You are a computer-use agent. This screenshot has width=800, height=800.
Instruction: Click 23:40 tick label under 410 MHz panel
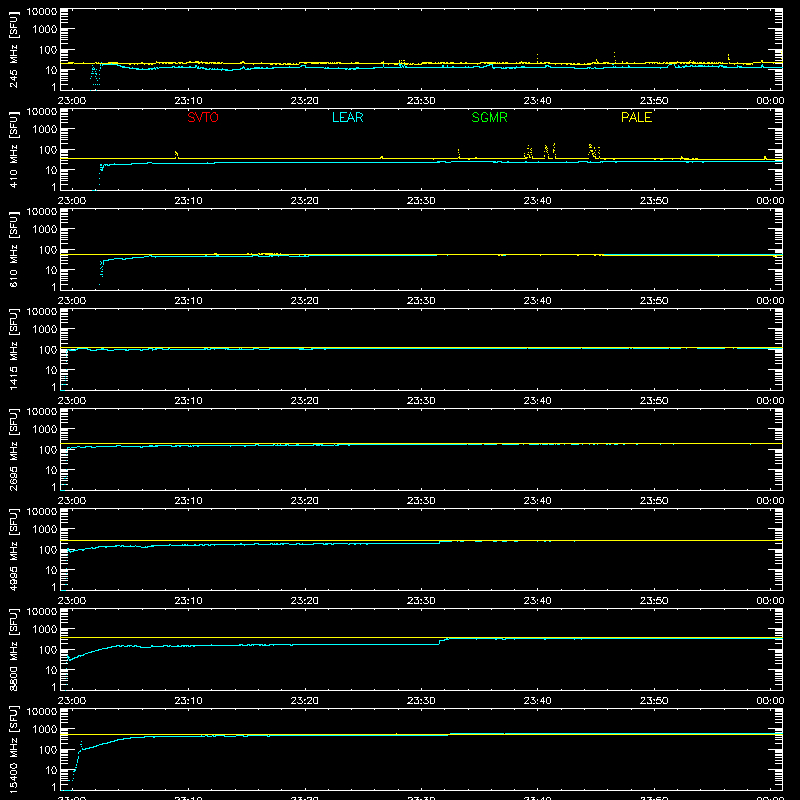[537, 201]
